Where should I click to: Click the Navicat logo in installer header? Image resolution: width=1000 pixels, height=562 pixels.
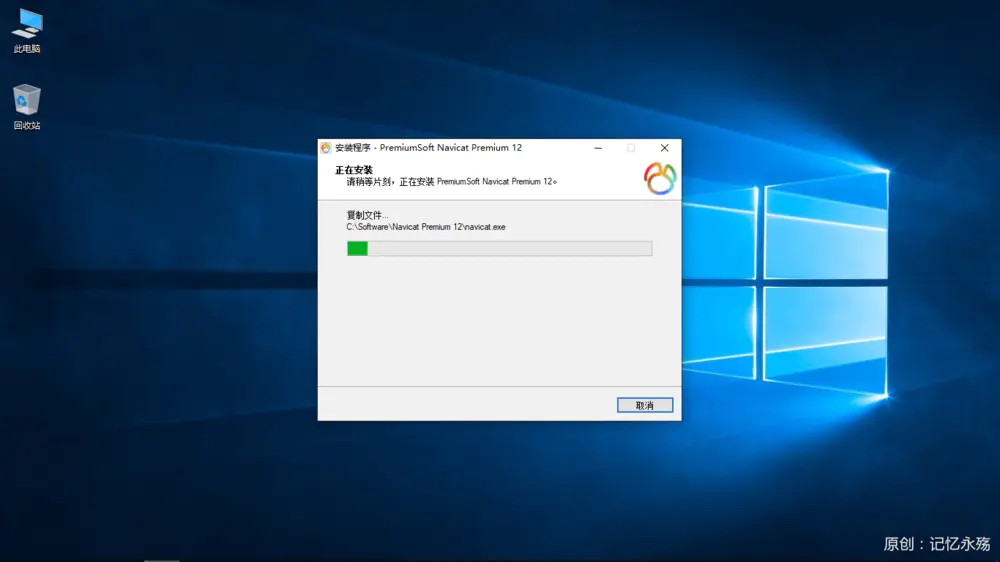tap(659, 178)
